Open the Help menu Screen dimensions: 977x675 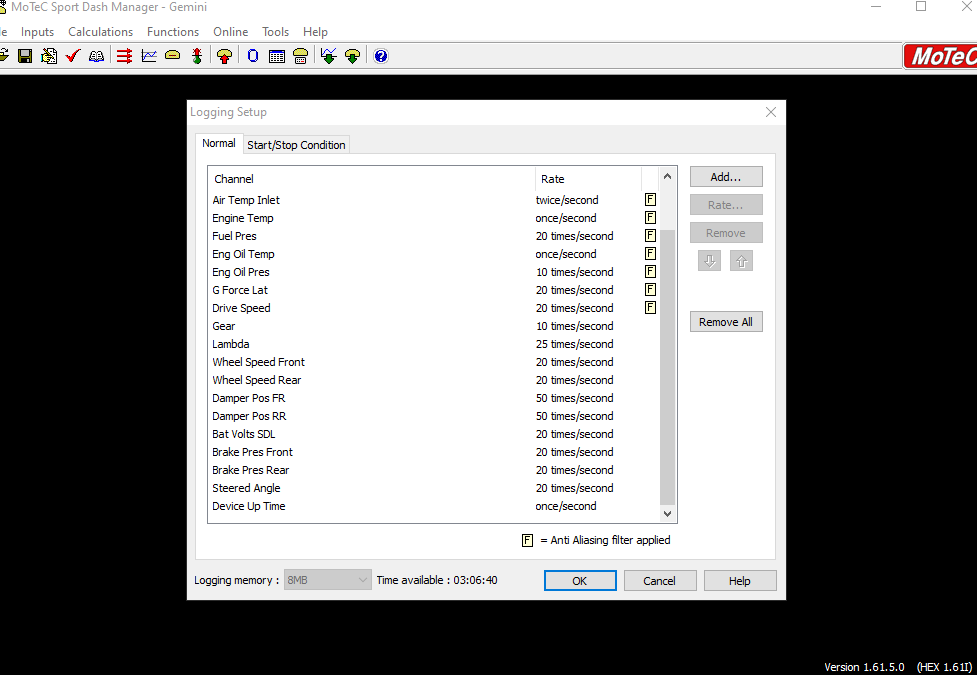[x=315, y=32]
